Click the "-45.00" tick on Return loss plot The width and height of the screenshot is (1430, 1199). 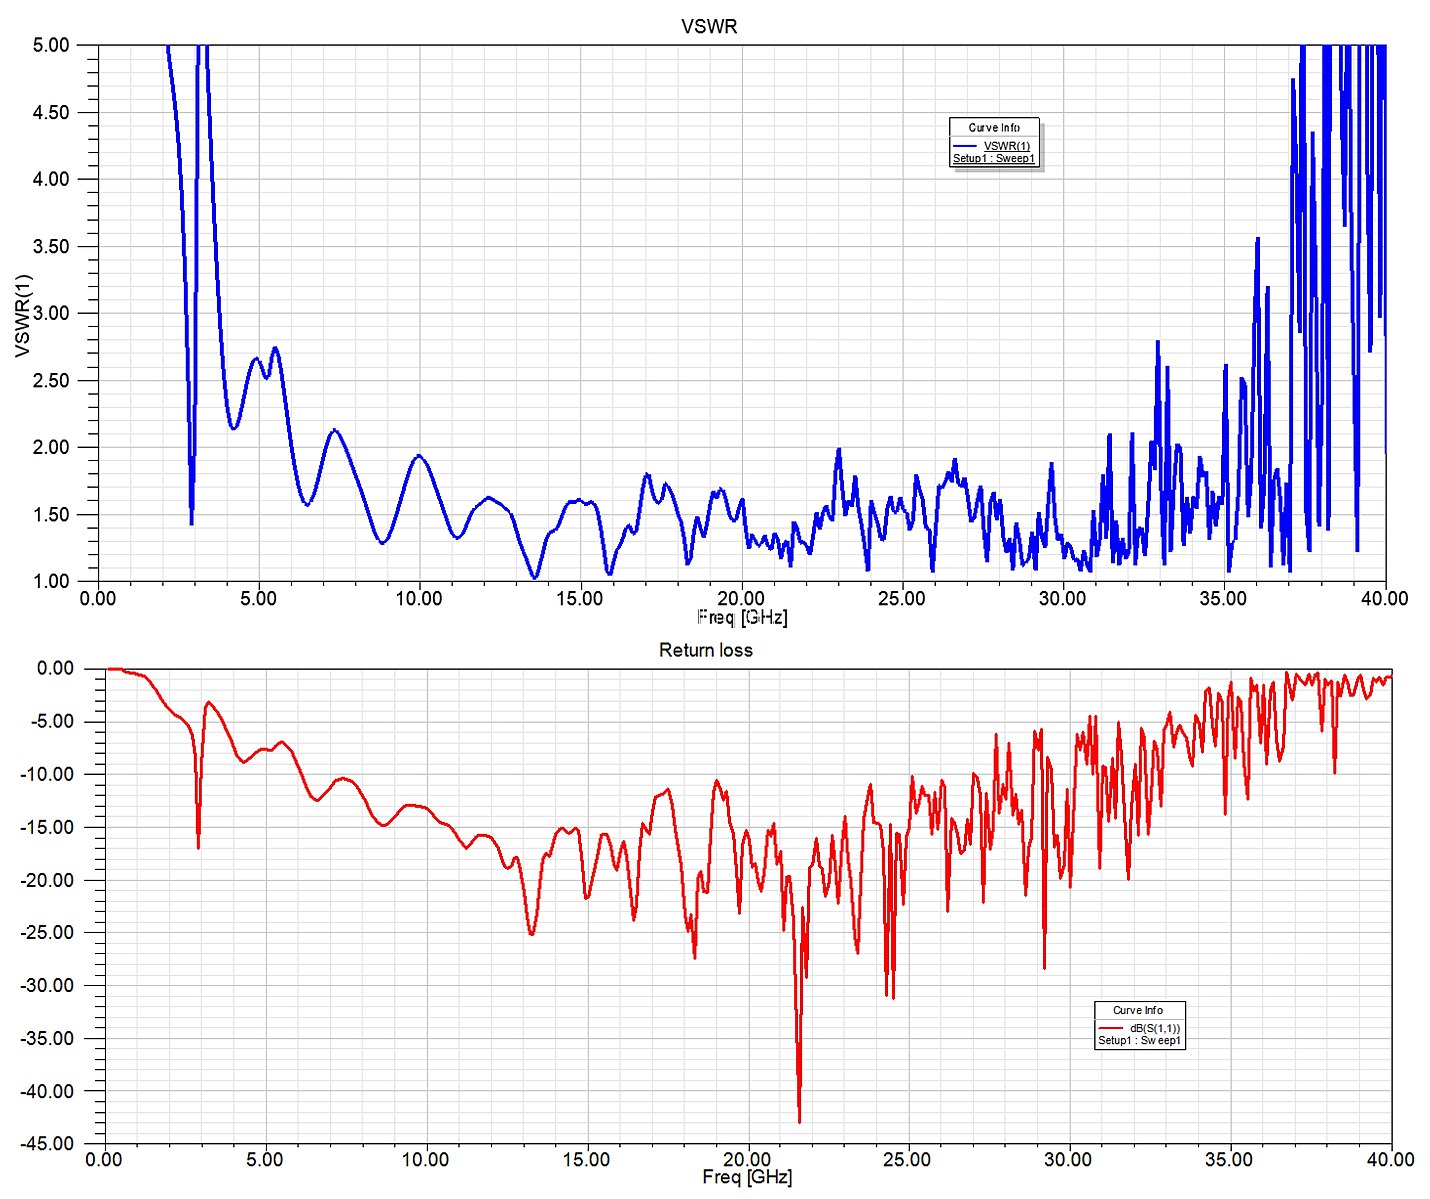click(47, 1144)
